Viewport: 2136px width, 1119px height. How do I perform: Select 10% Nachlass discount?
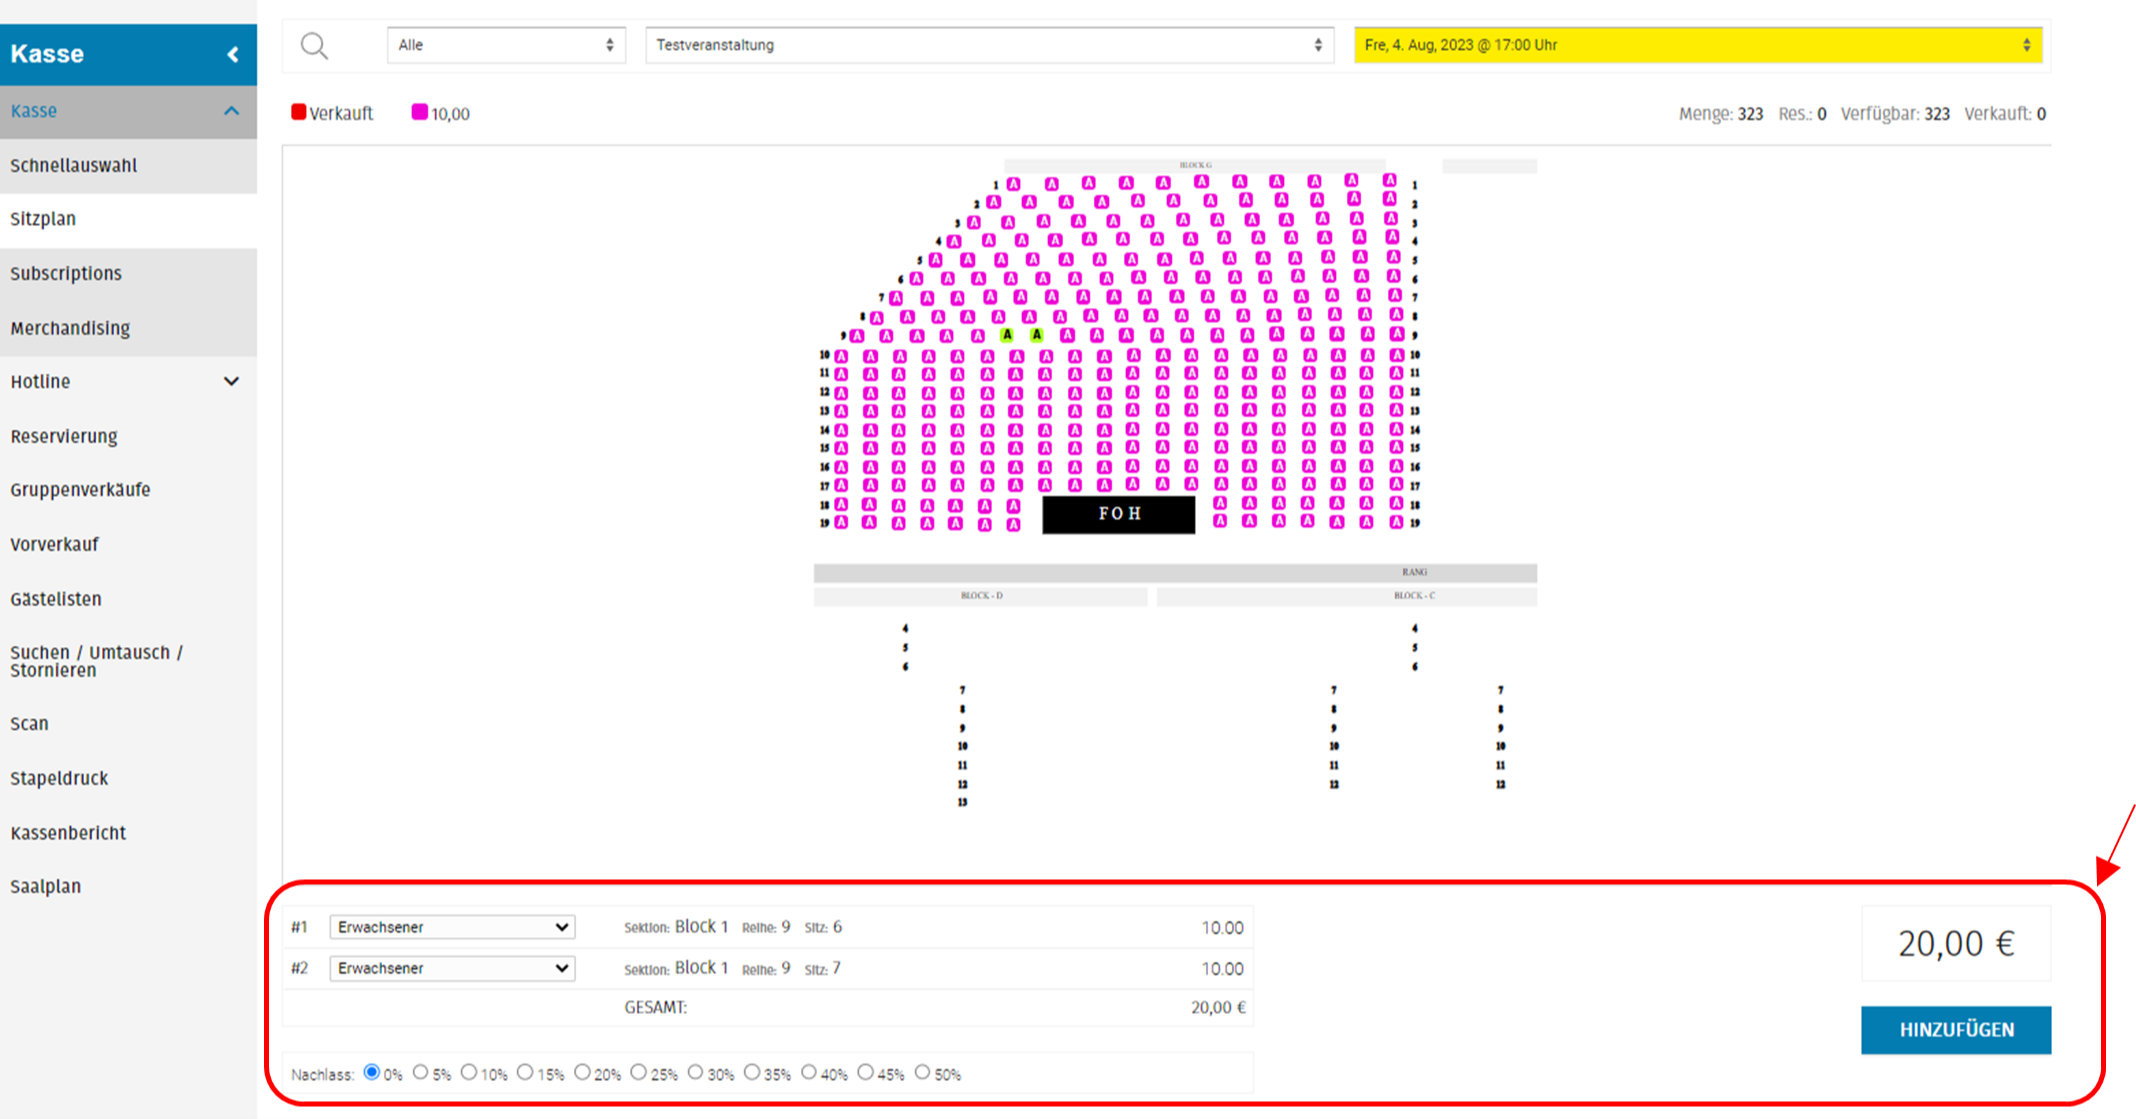tap(469, 1072)
